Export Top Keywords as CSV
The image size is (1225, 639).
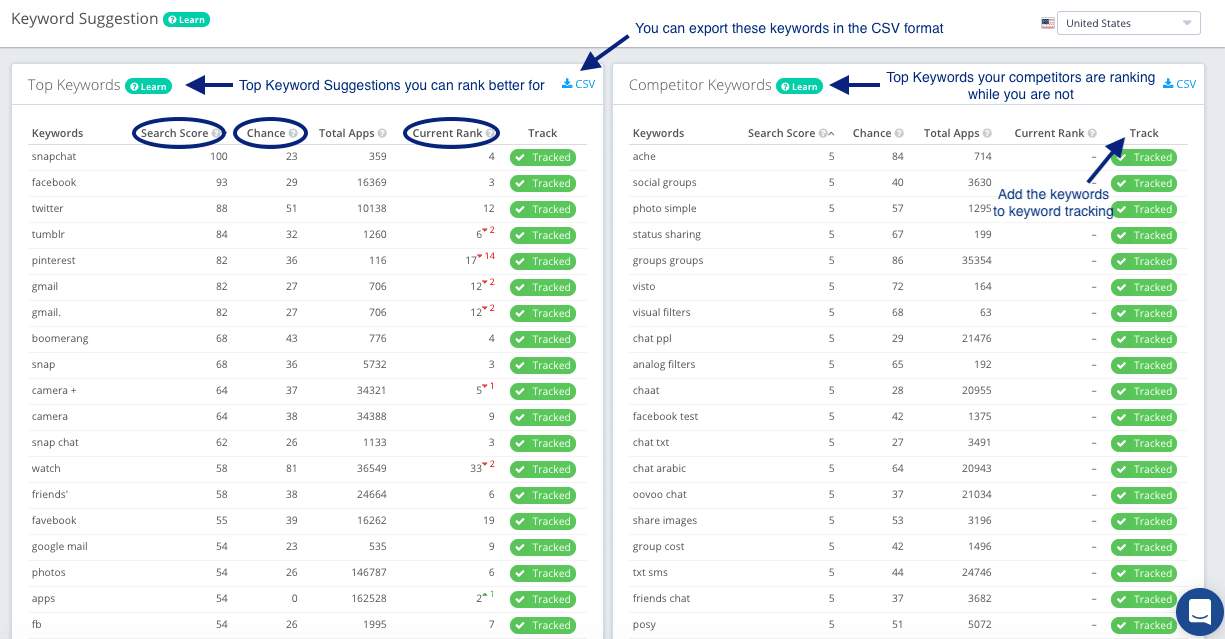click(x=578, y=84)
